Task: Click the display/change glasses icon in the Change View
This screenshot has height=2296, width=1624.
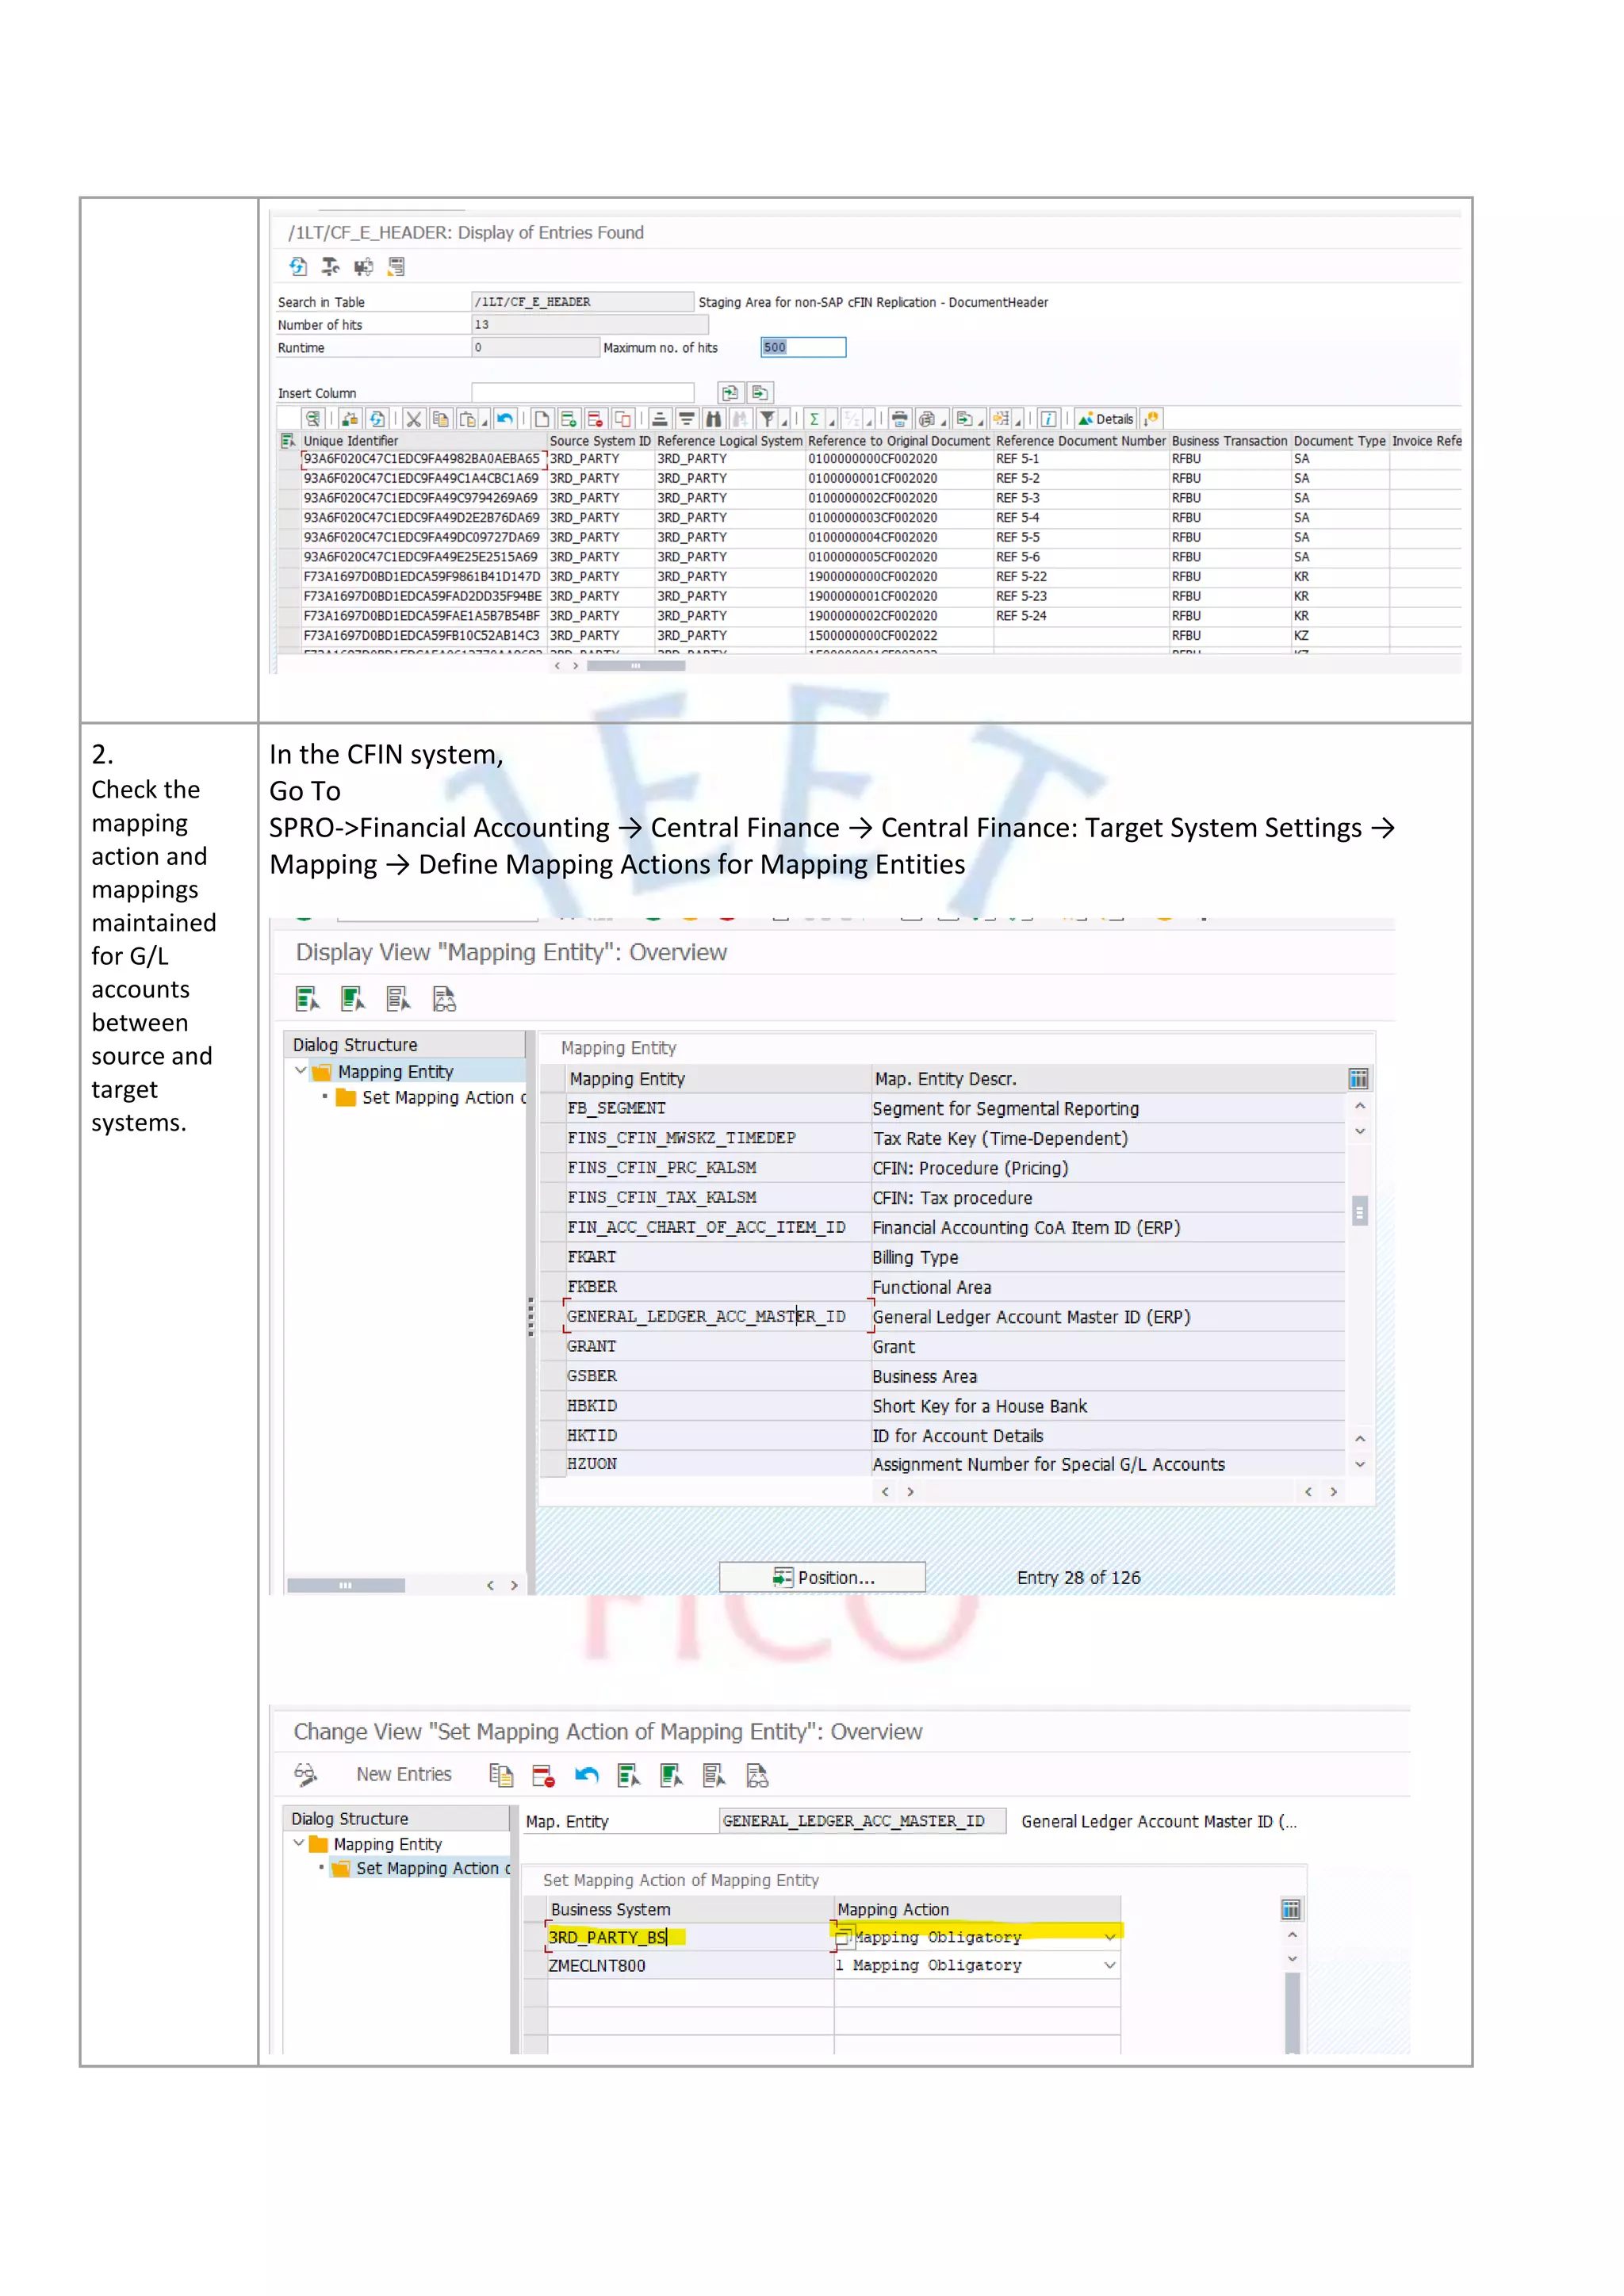Action: [x=305, y=1775]
